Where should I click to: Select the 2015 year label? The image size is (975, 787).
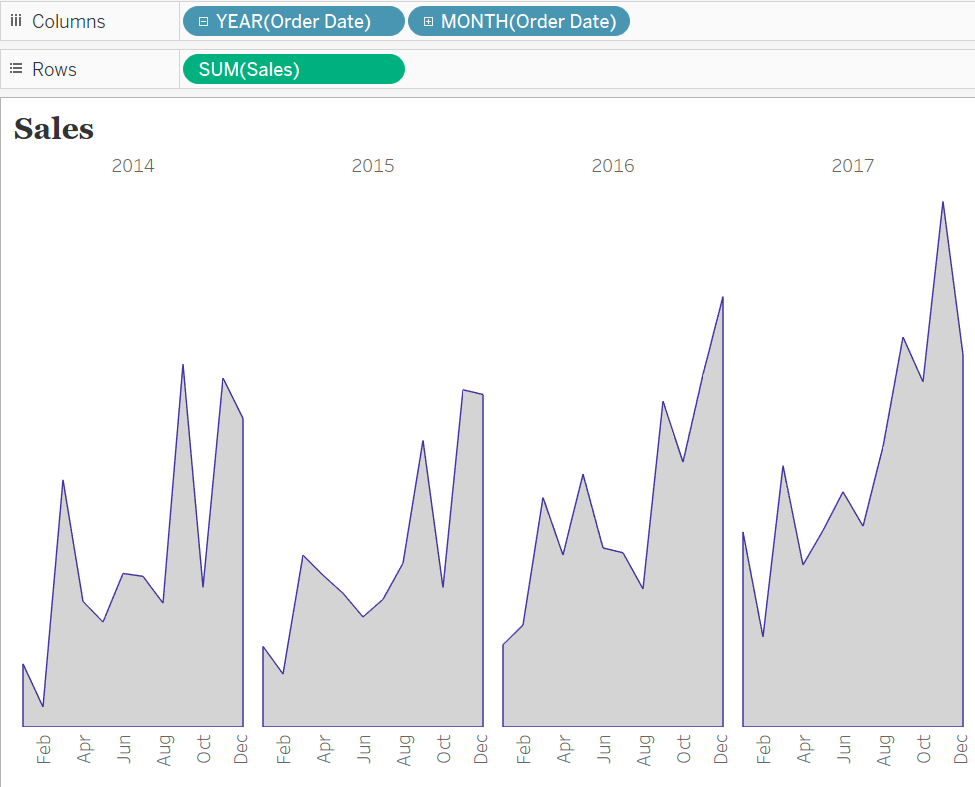click(372, 166)
